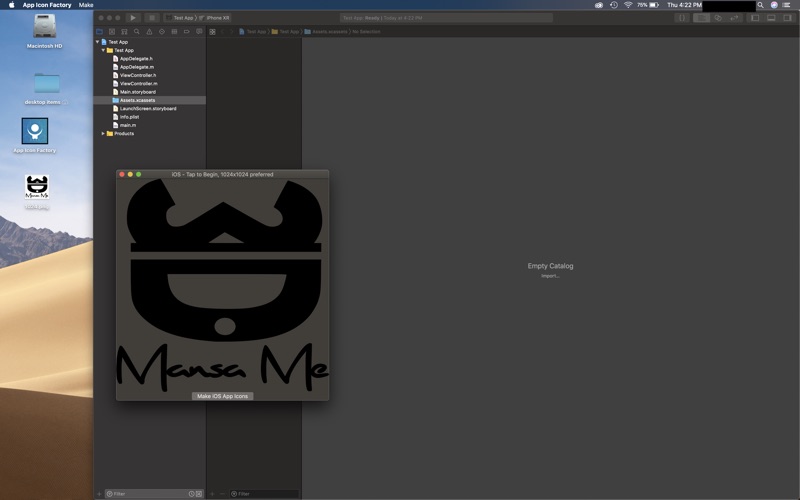Expand the Products folder

tap(103, 133)
